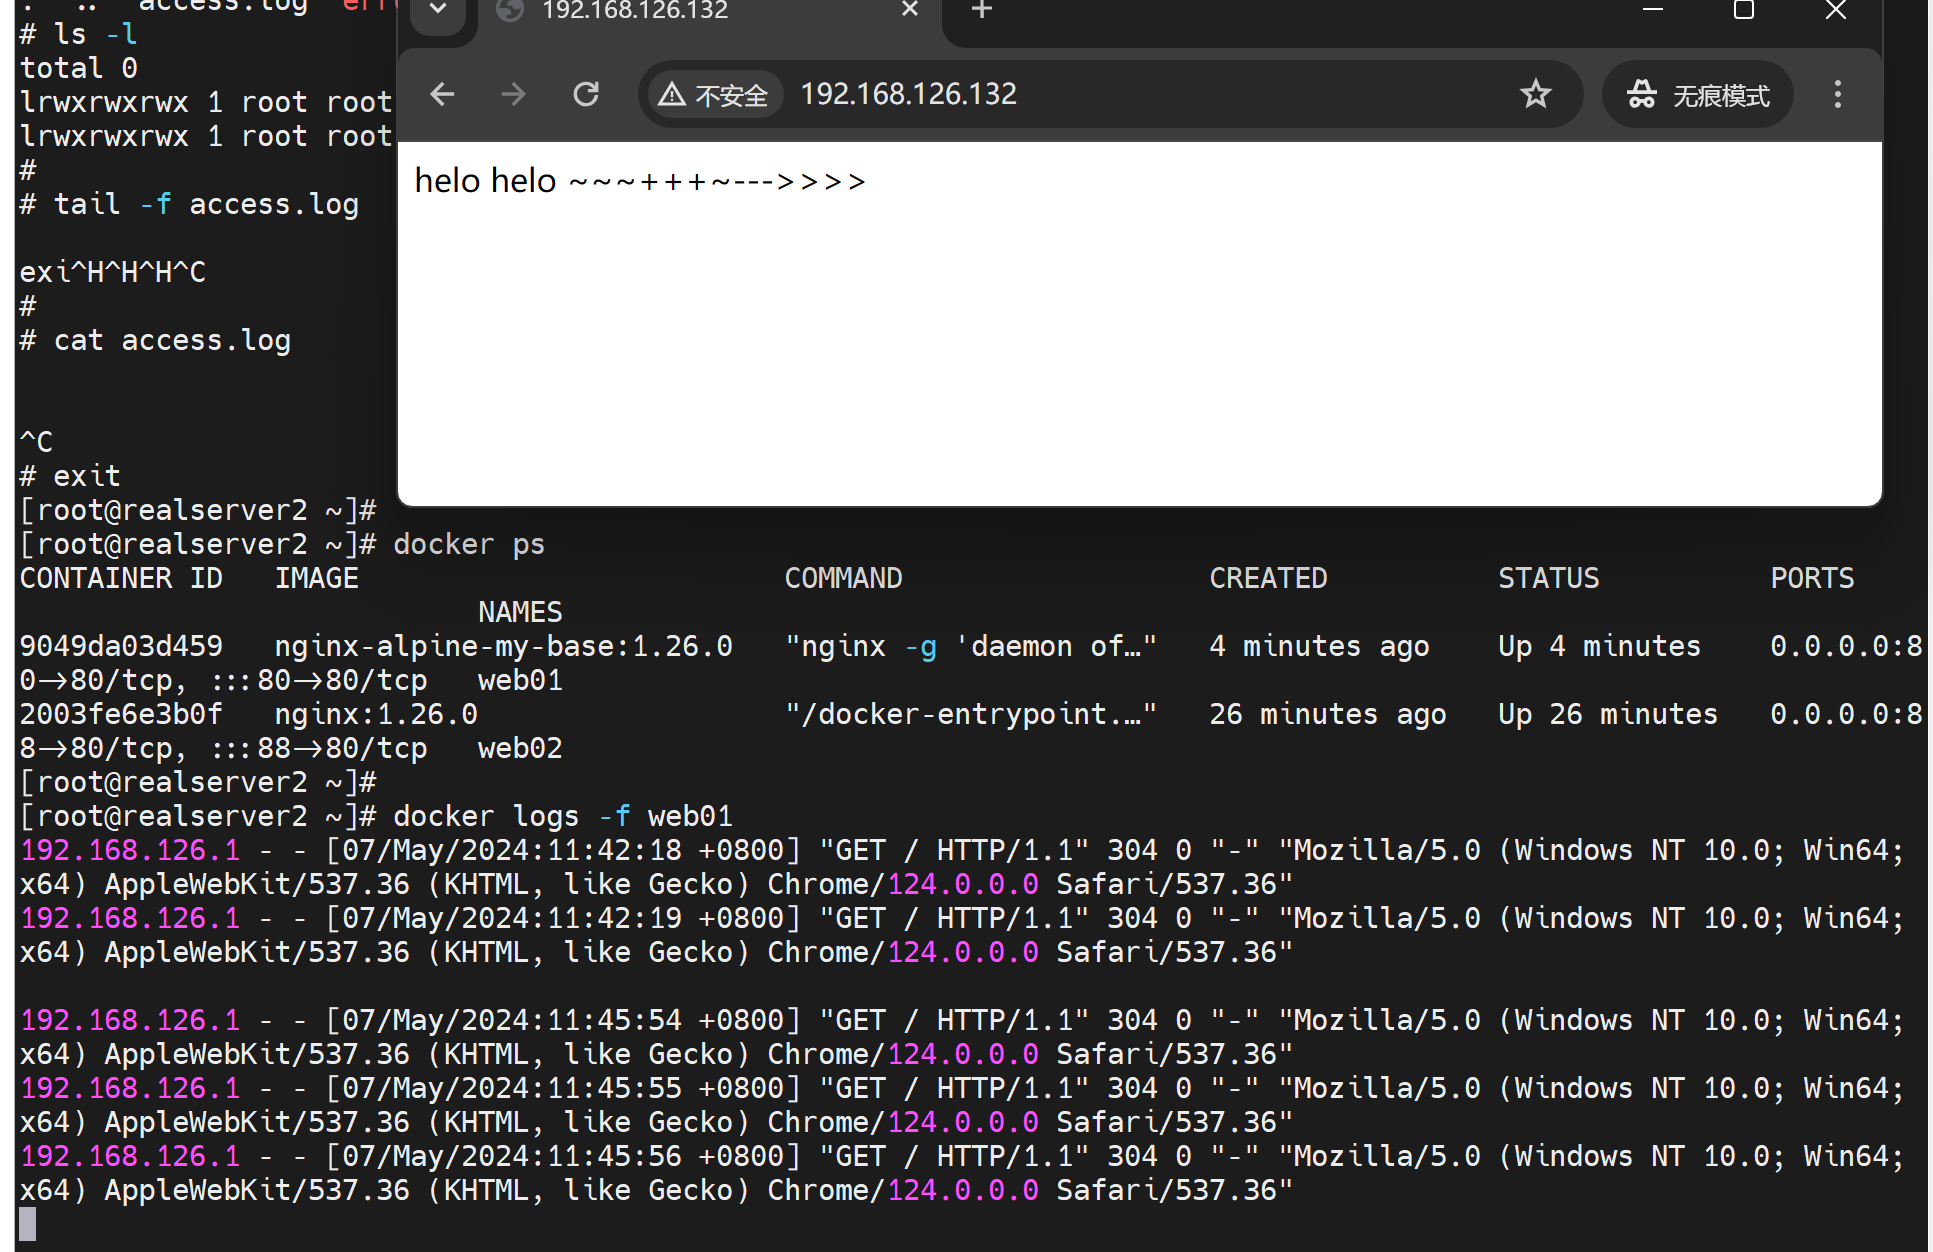This screenshot has width=1933, height=1252.
Task: Reload the current page
Action: (x=586, y=95)
